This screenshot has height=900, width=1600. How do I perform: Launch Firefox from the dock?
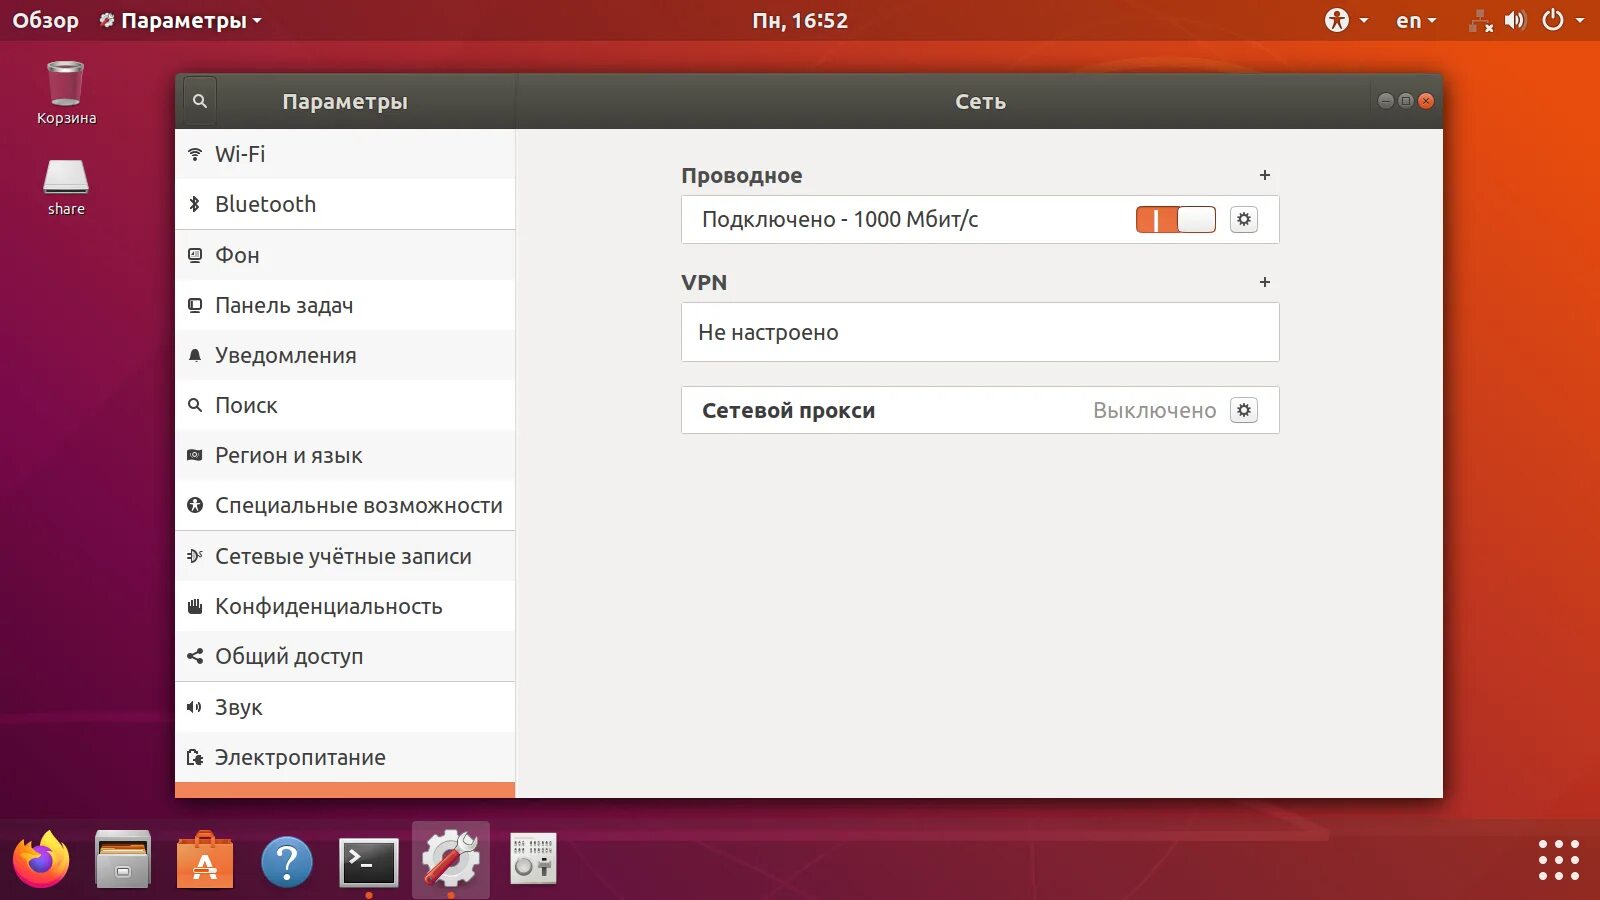click(x=41, y=860)
